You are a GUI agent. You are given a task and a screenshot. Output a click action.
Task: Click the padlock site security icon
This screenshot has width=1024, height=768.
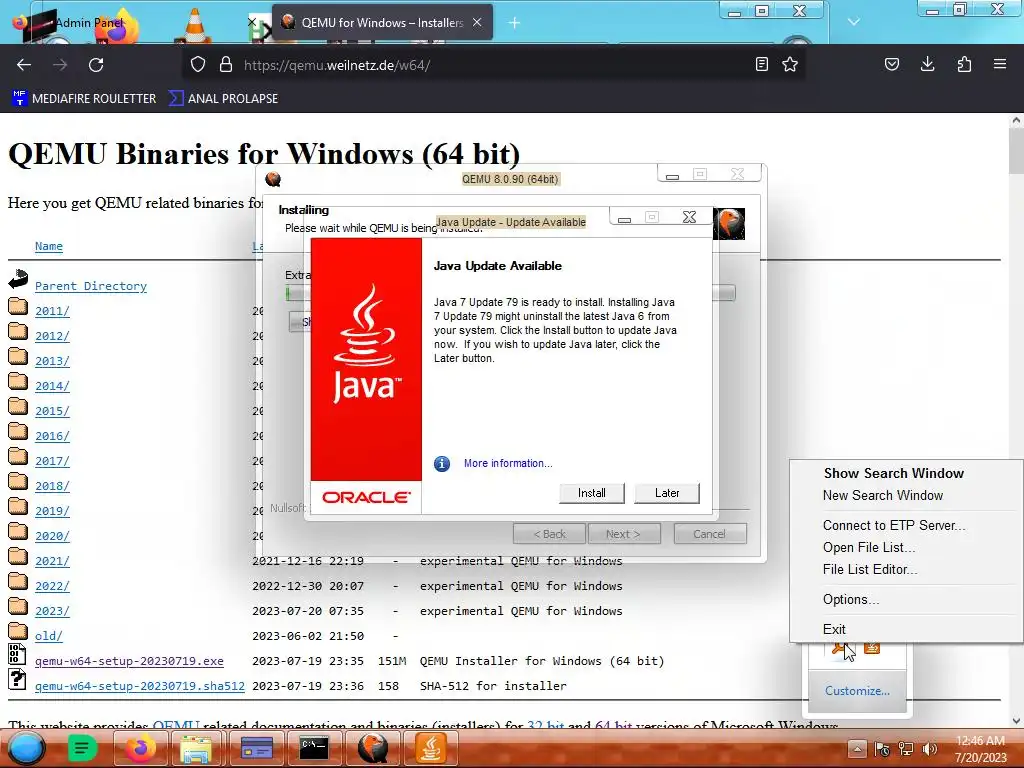point(226,64)
